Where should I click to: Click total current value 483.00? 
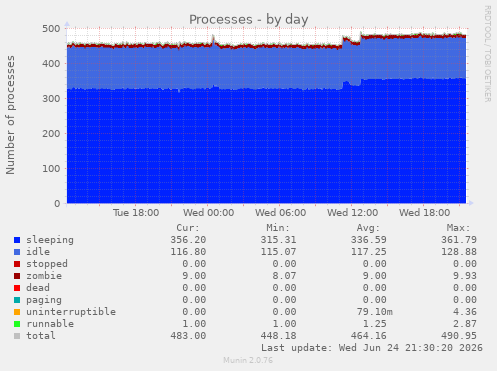[188, 336]
